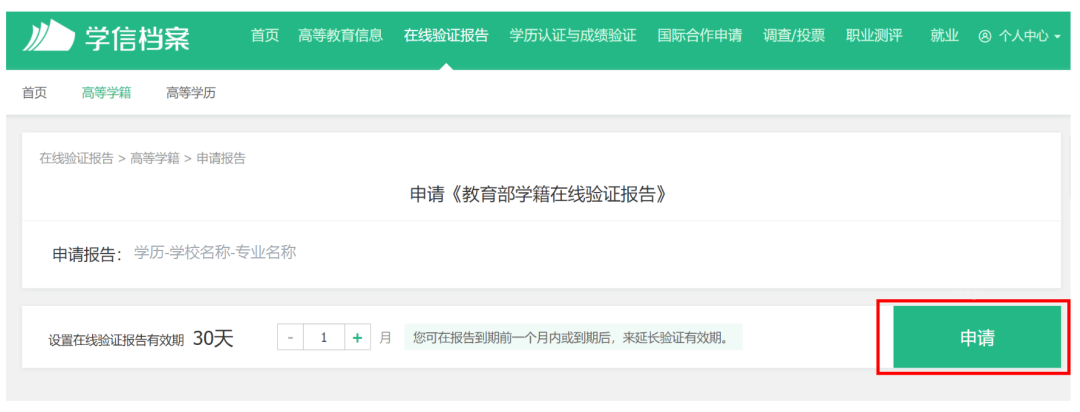Decrease validity months with minus button

point(290,338)
